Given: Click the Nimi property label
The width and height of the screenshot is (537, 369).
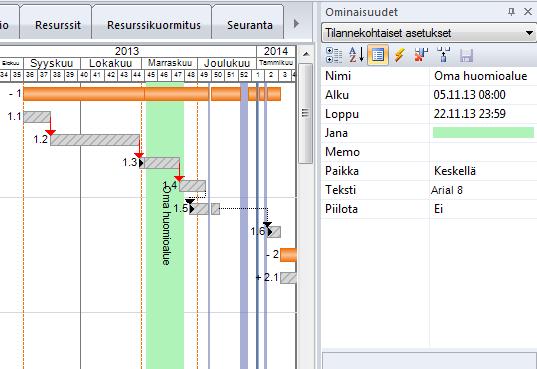Looking at the screenshot, I should (338, 76).
